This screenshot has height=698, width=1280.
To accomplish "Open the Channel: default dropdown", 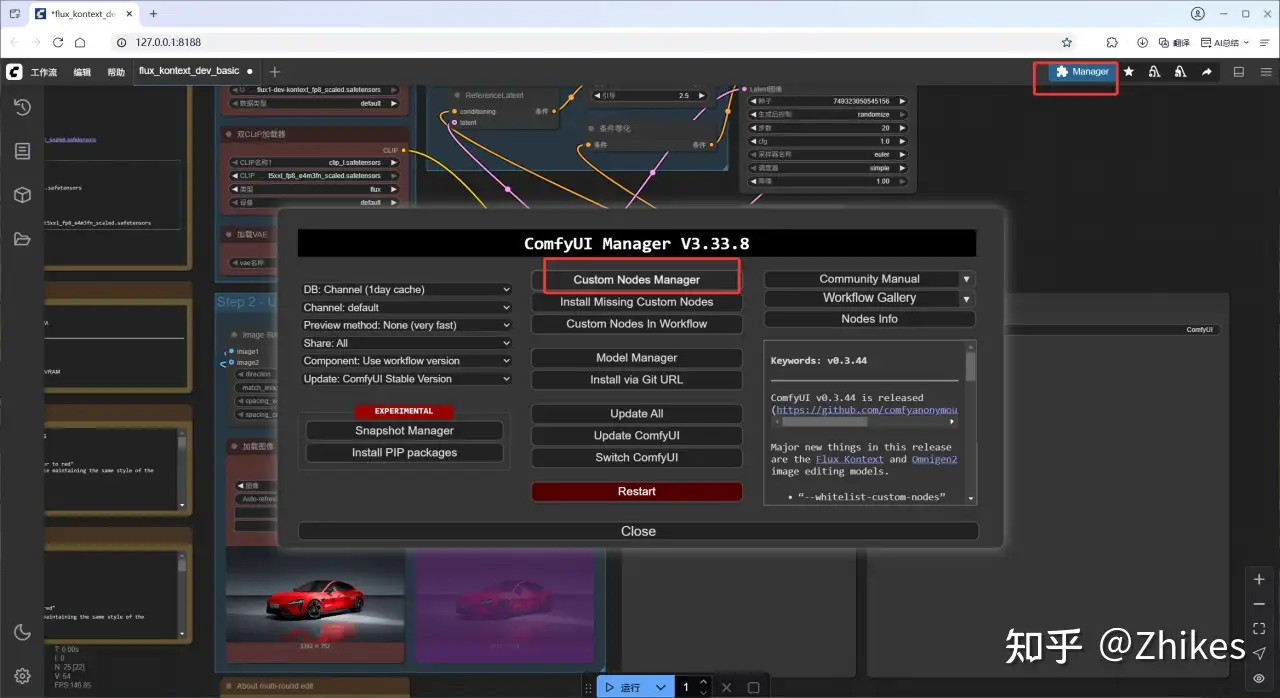I will [x=406, y=308].
